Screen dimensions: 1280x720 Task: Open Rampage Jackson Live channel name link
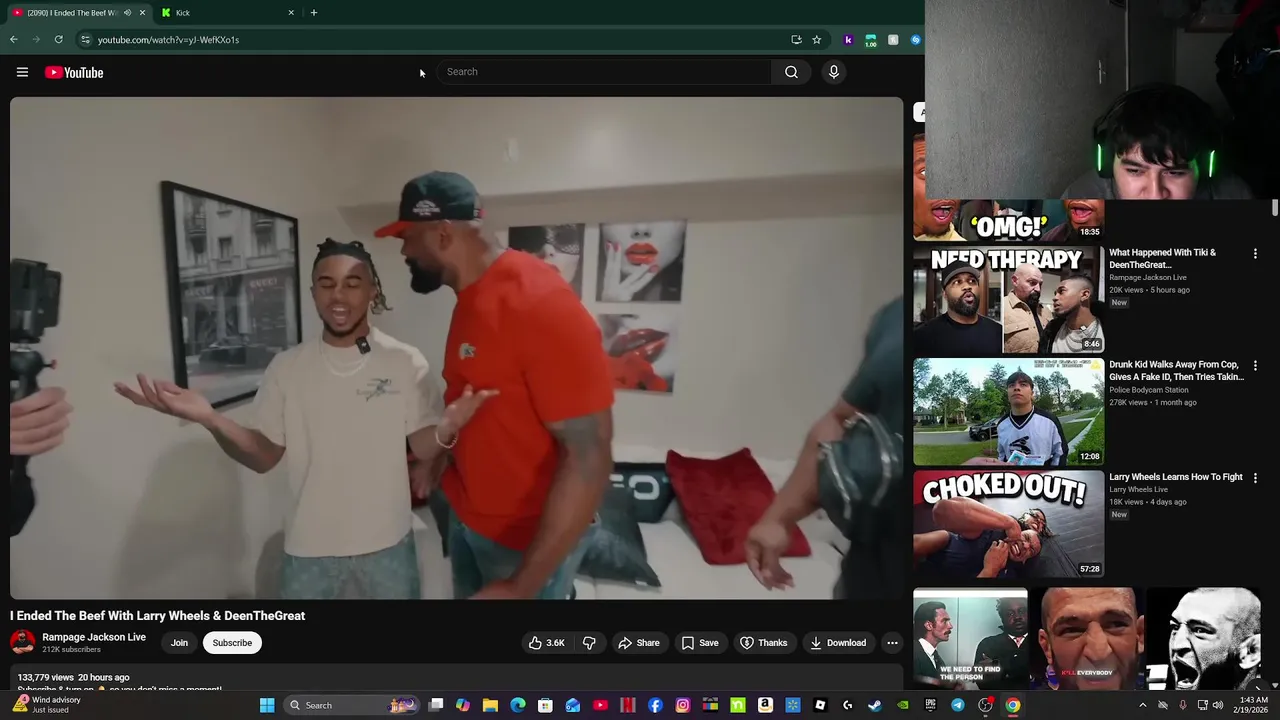pos(94,637)
